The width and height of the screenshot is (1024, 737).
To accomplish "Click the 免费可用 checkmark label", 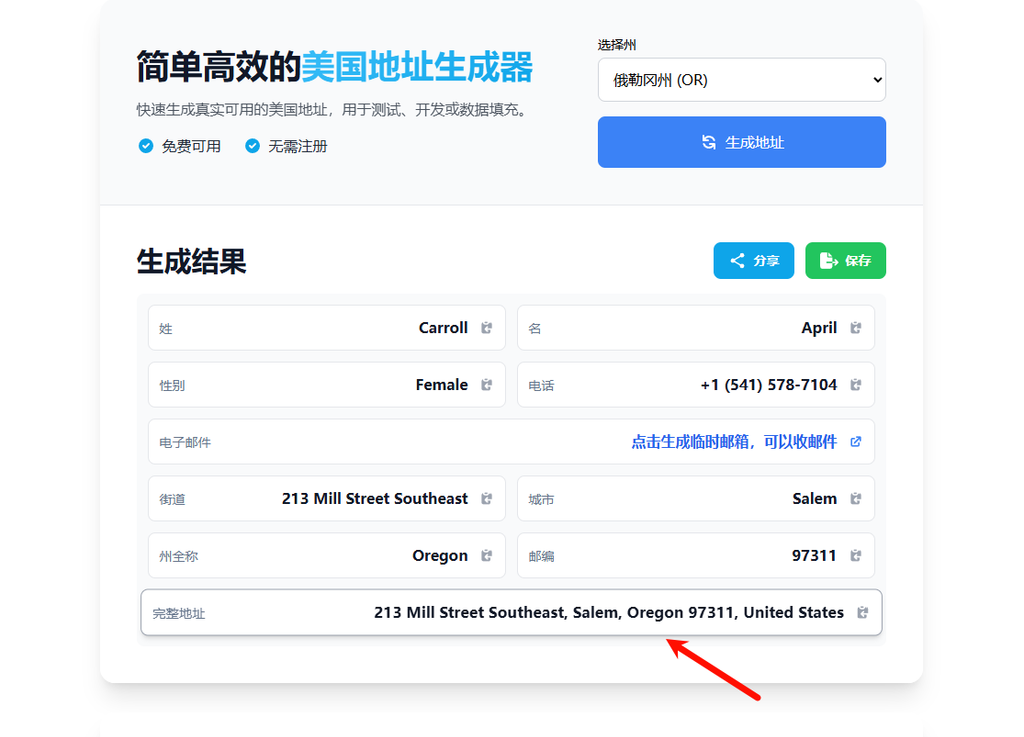I will click(180, 146).
